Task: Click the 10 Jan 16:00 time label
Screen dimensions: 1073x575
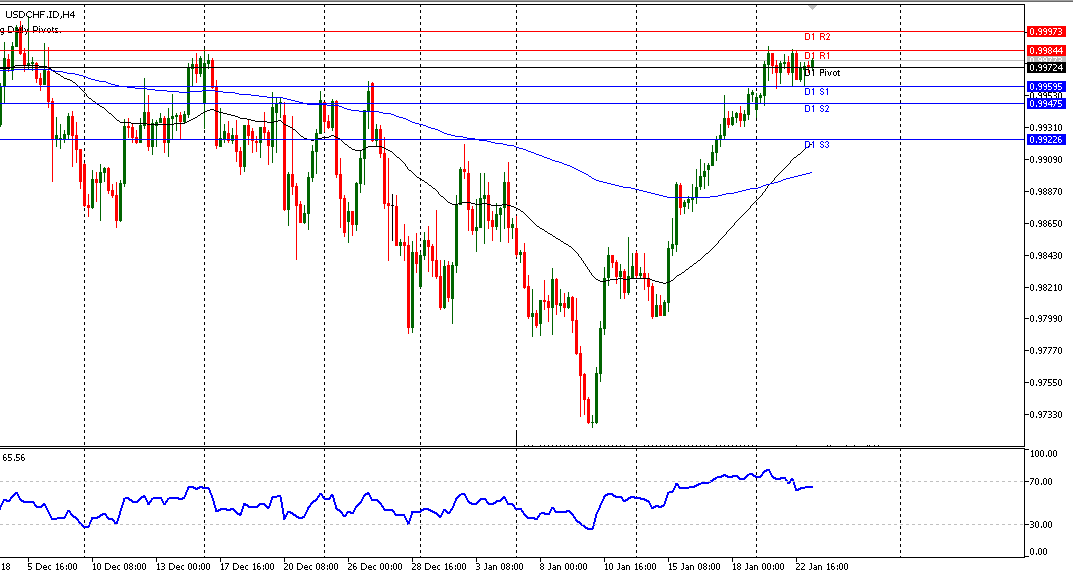Action: point(630,567)
